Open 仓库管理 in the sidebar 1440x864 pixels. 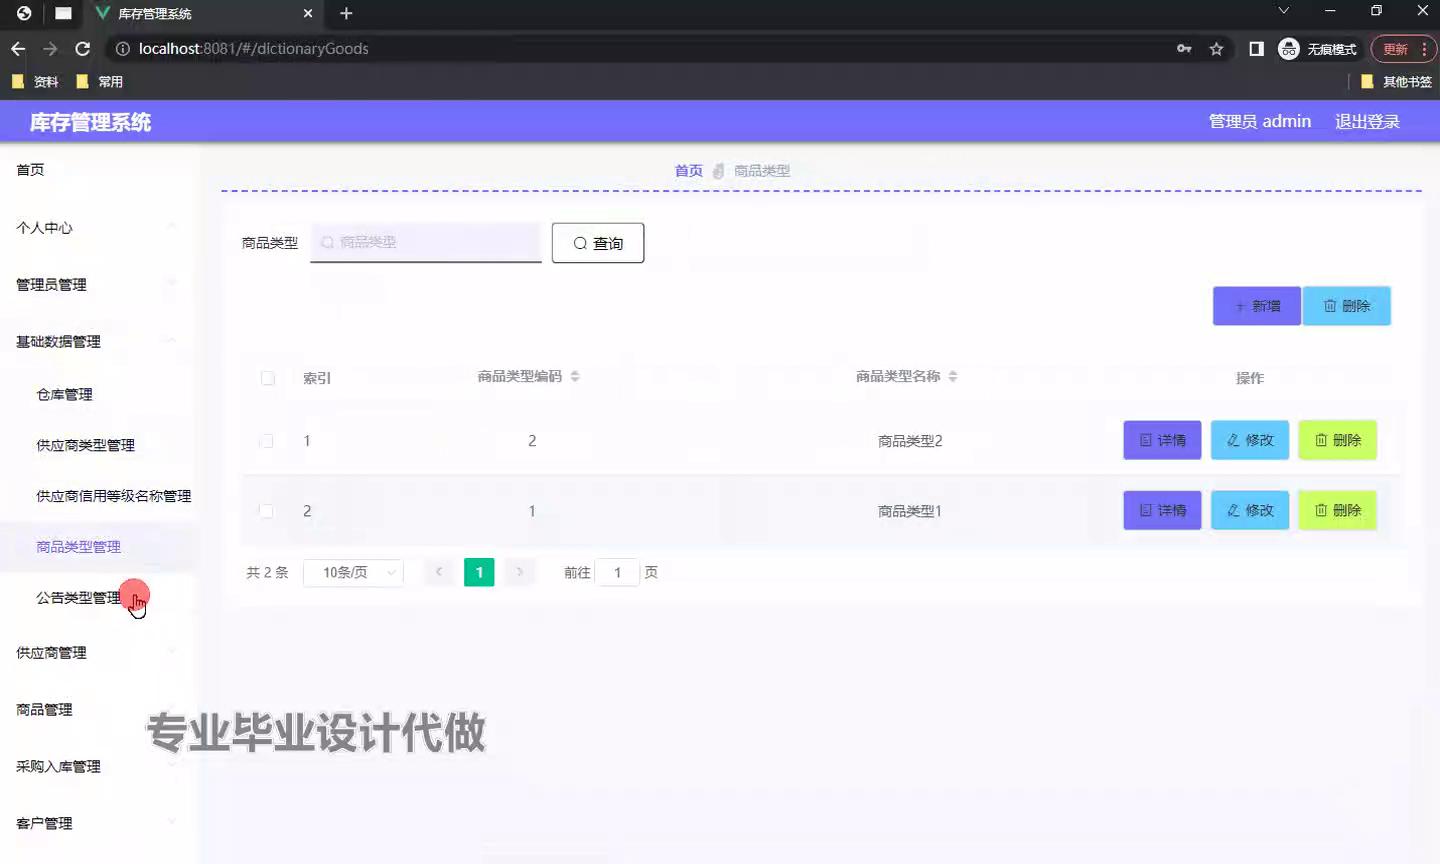(x=64, y=395)
